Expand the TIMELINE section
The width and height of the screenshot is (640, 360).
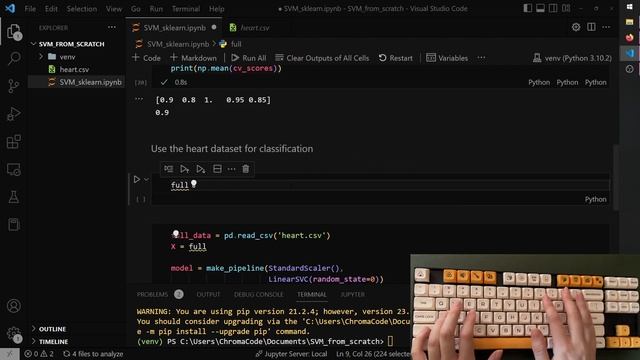pos(53,342)
